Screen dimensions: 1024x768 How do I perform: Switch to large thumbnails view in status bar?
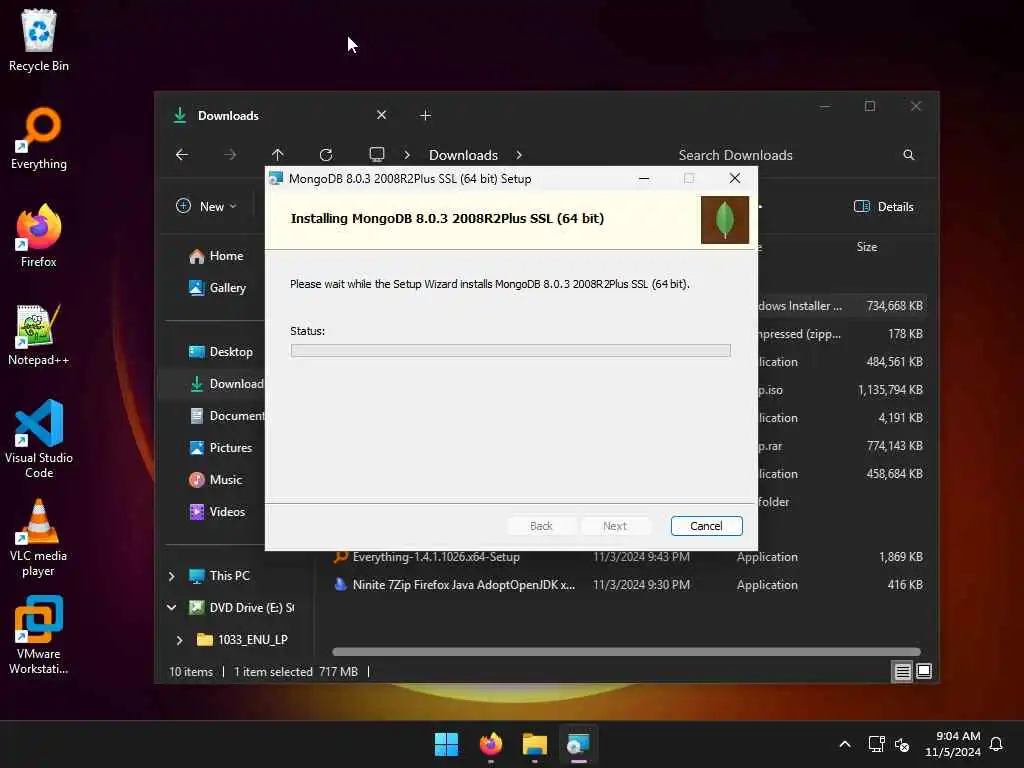click(923, 671)
